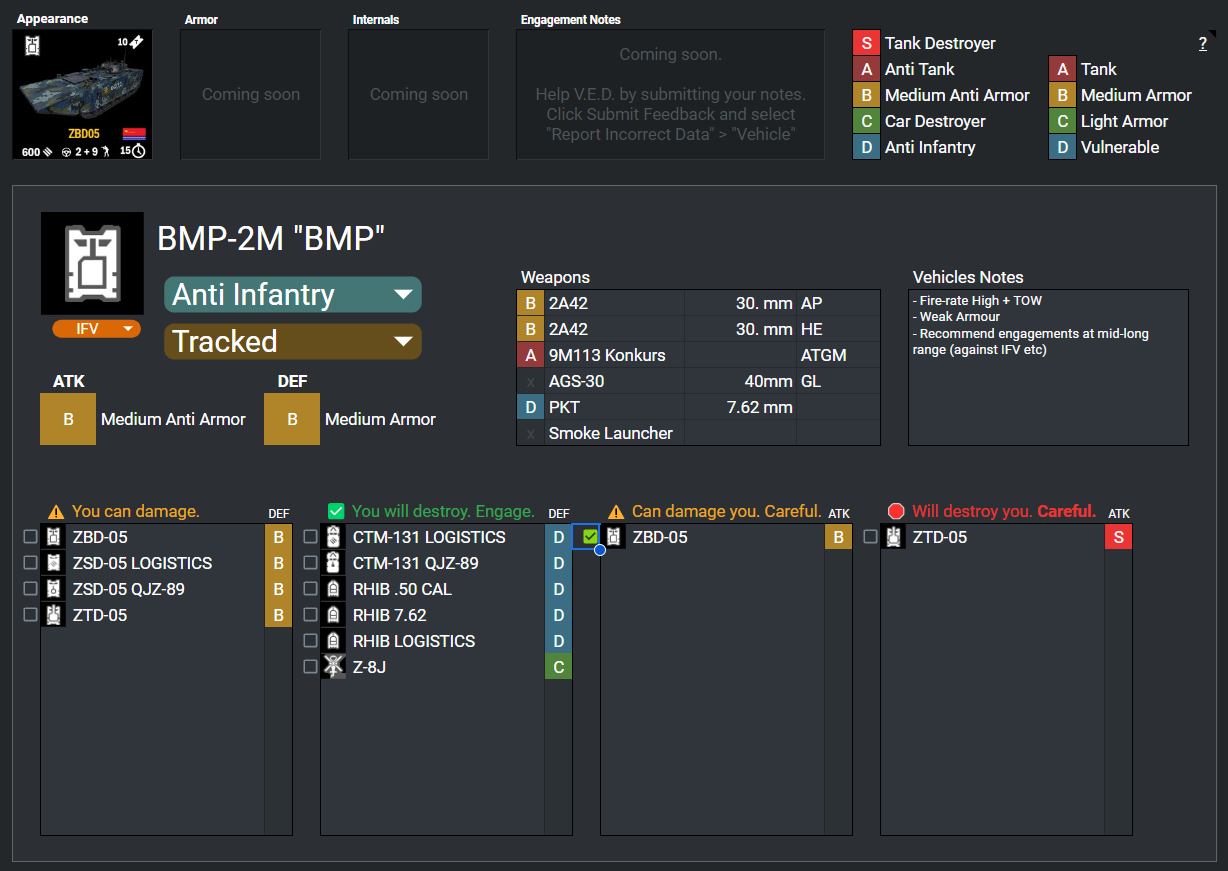
Task: Tick the RHIB LOGISTICS checkbox
Action: tap(310, 641)
